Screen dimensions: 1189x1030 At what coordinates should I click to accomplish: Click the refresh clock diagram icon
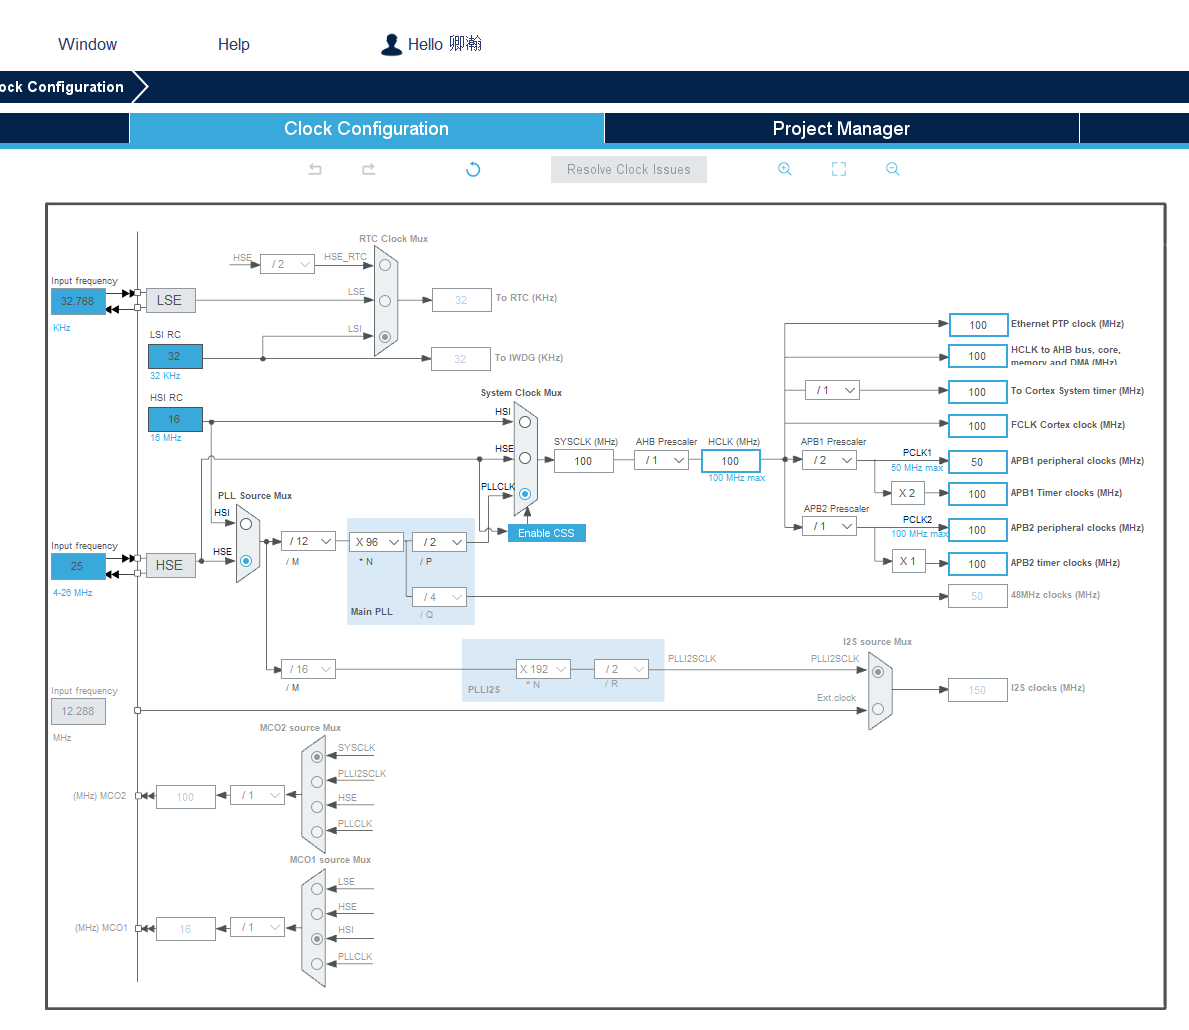473,170
